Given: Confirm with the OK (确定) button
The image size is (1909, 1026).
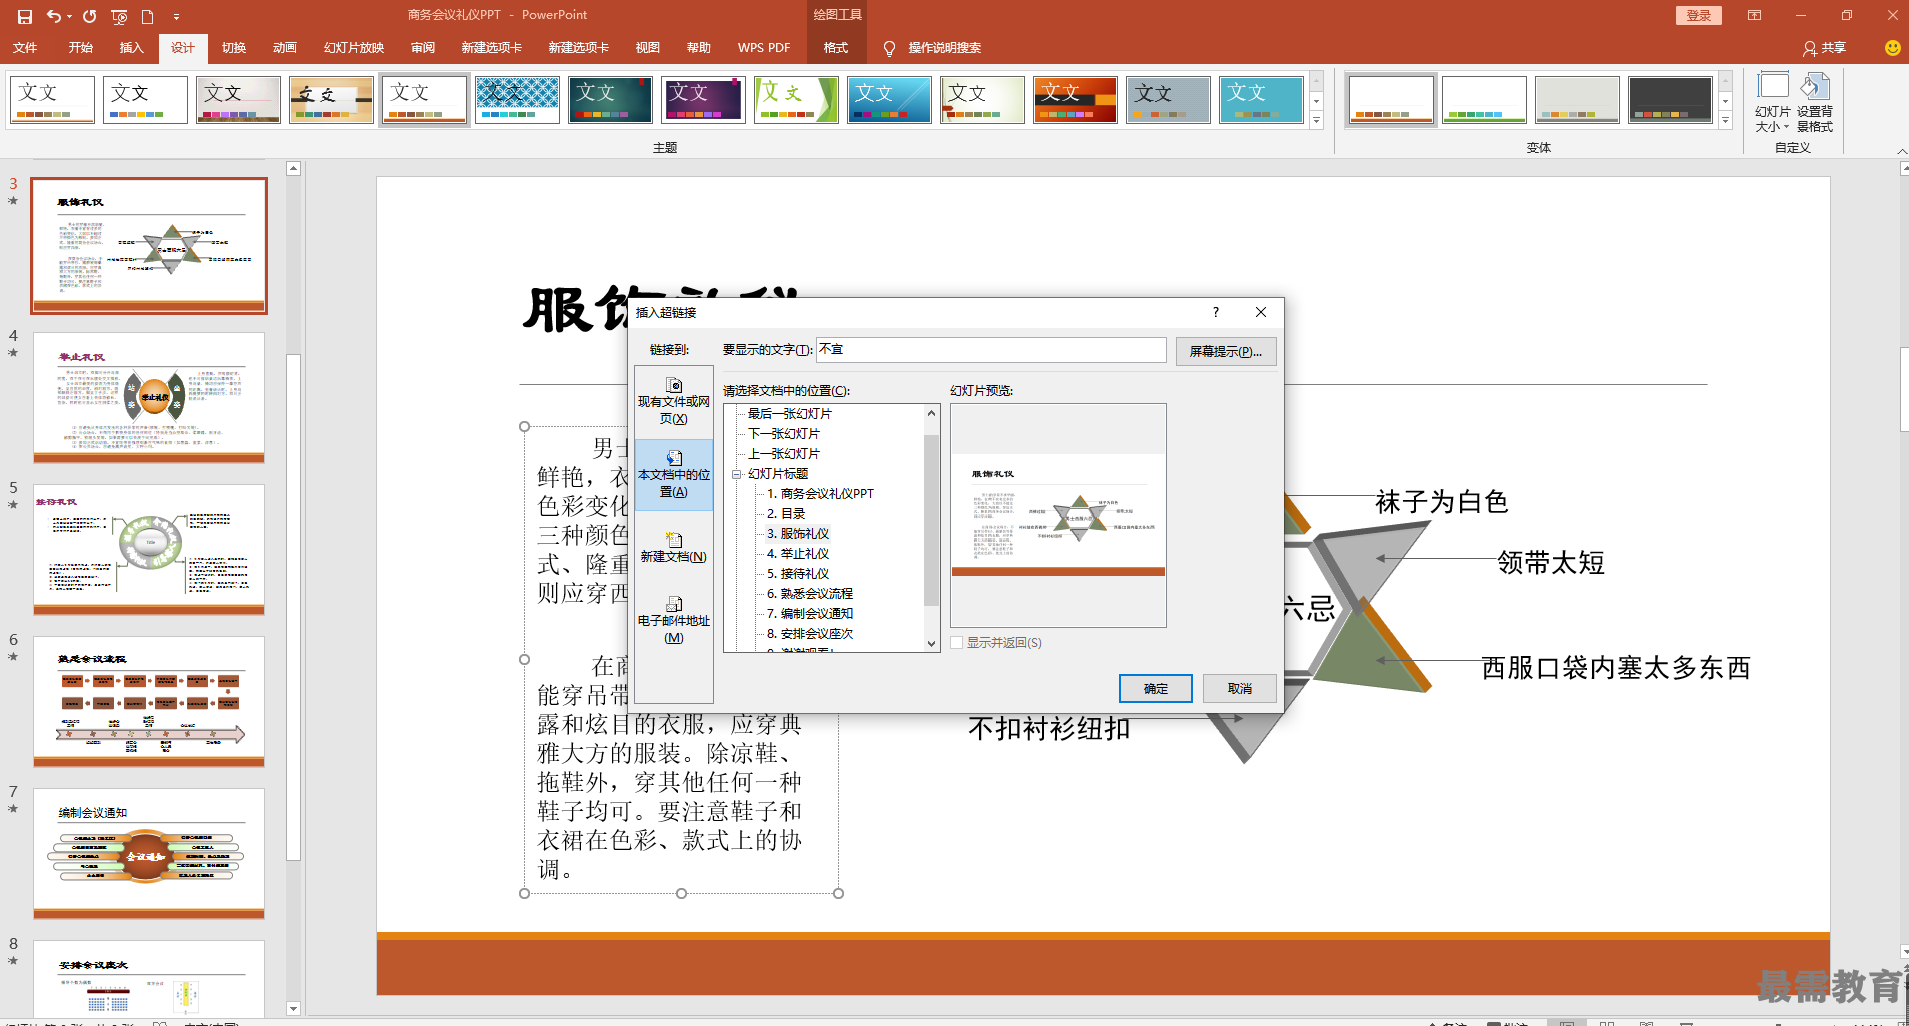Looking at the screenshot, I should (1156, 688).
